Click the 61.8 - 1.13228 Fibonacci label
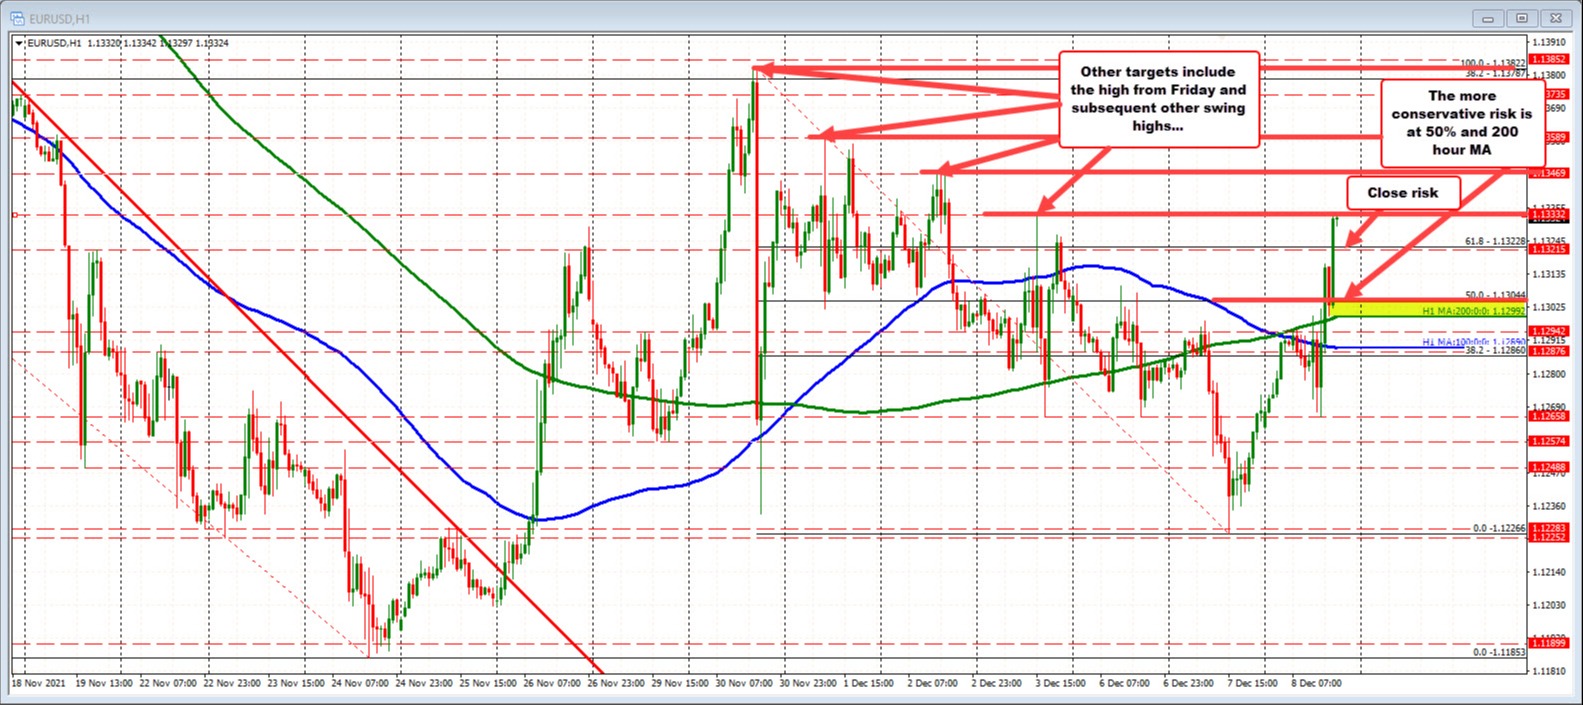 click(1495, 241)
